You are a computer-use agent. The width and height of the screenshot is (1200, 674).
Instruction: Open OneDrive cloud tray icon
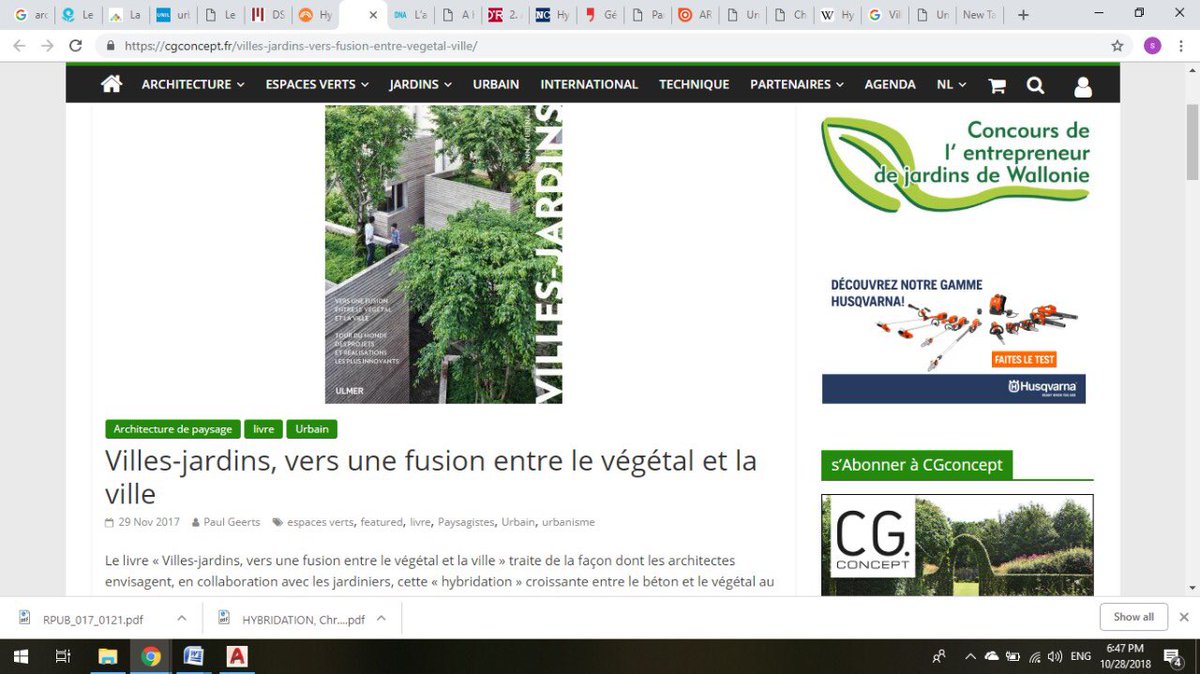click(992, 657)
